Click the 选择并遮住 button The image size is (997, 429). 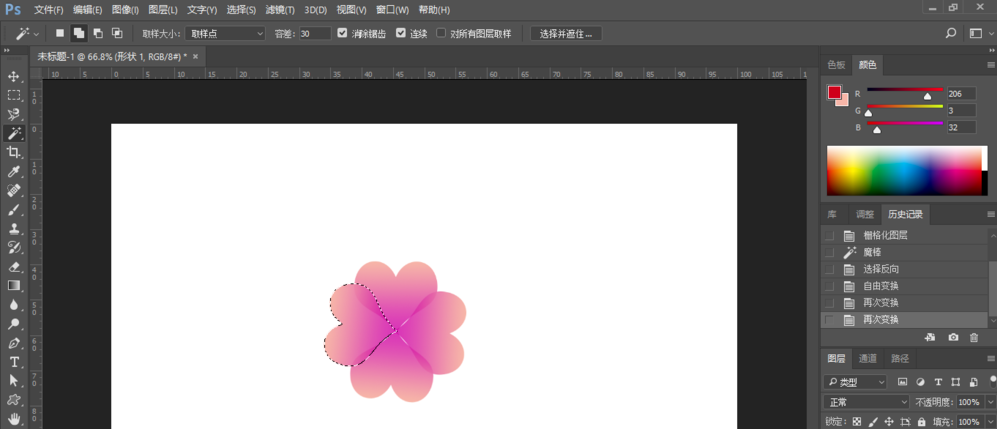[566, 33]
